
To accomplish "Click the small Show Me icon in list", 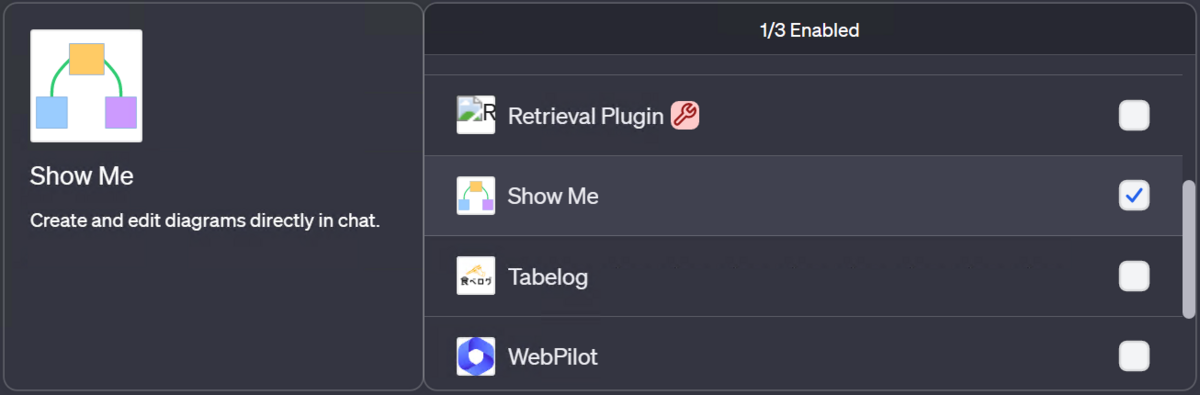I will tap(476, 196).
